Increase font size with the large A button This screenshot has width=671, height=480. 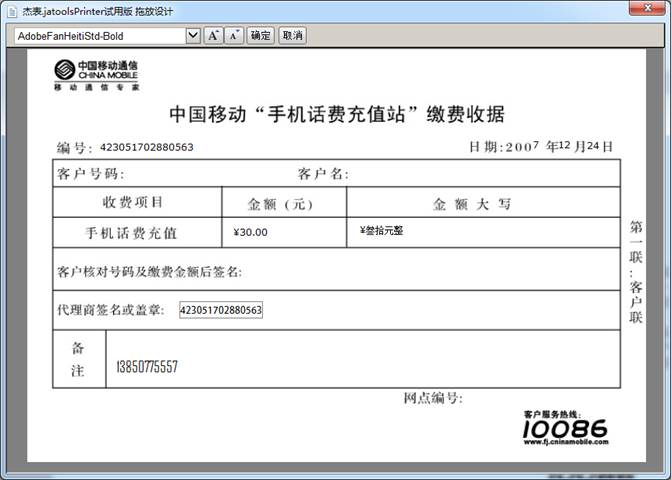pos(213,36)
